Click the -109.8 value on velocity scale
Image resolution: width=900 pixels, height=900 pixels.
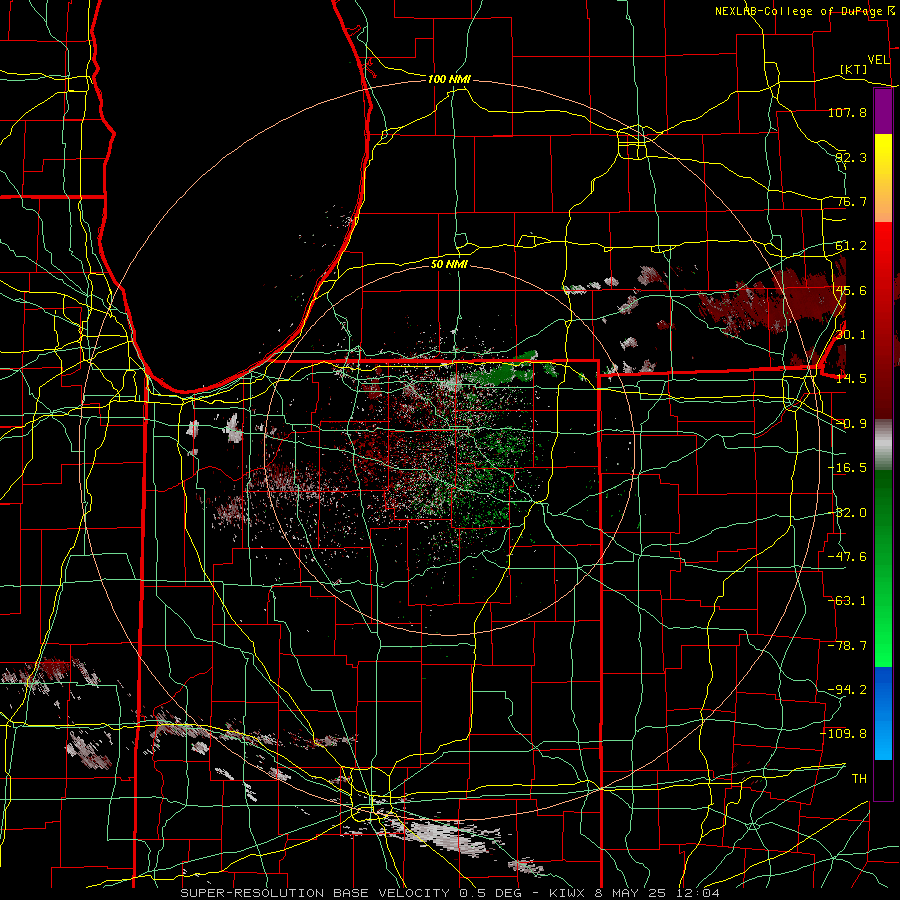click(844, 734)
